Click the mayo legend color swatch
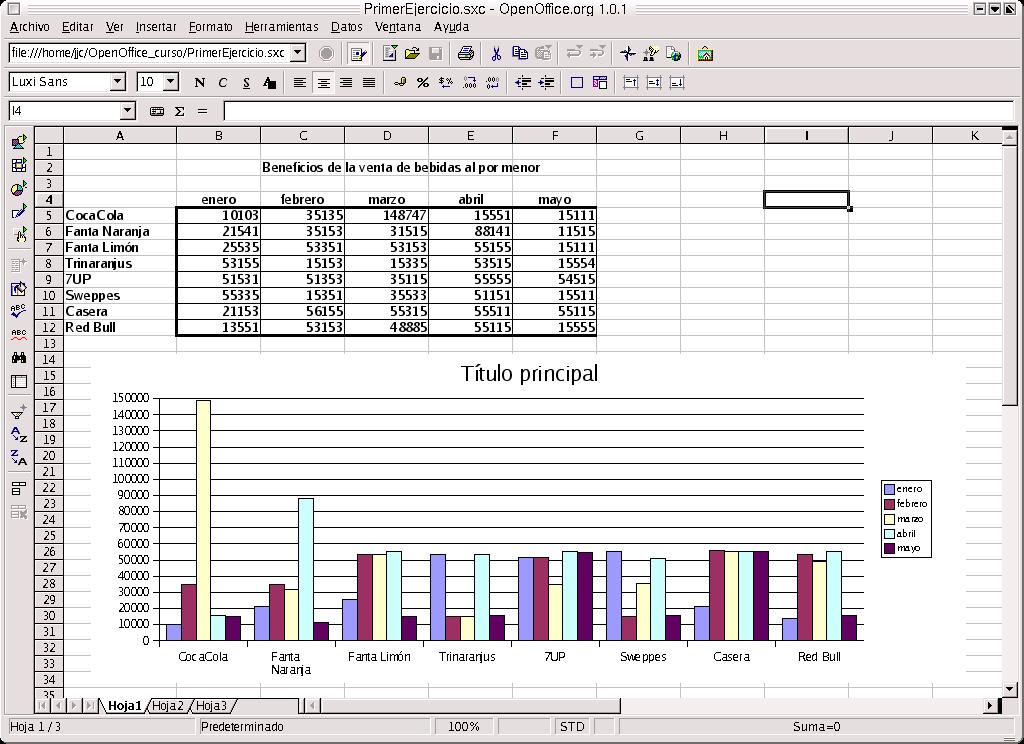This screenshot has height=744, width=1024. (889, 549)
